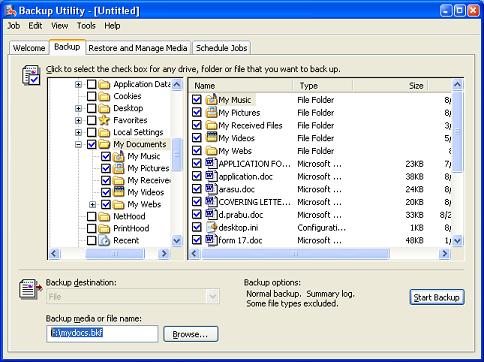The height and width of the screenshot is (362, 484).
Task: Click the Favorites star icon in tree
Action: point(104,120)
